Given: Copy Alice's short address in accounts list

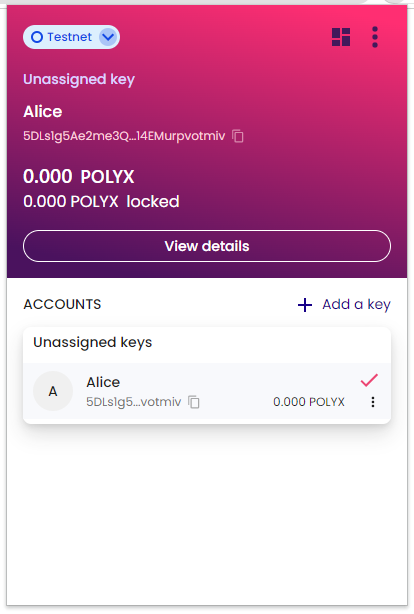Looking at the screenshot, I should tap(194, 402).
